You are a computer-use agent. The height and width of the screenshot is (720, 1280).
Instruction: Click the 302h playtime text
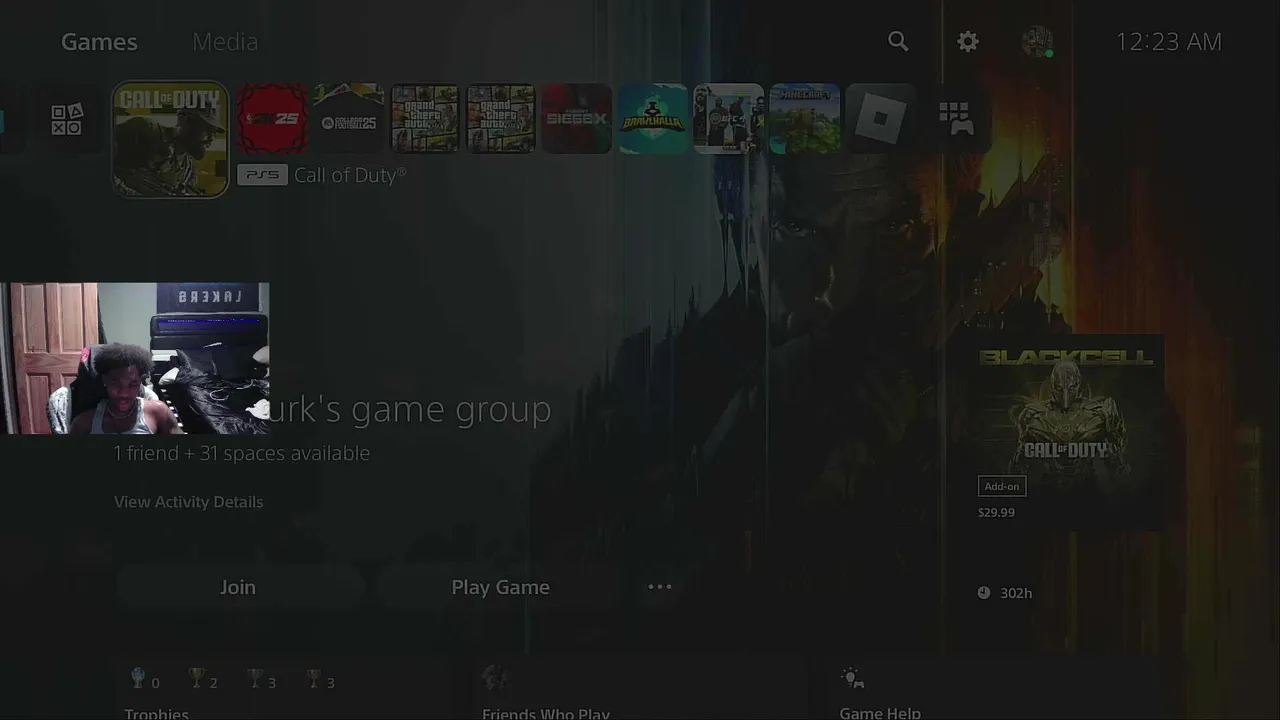1016,593
